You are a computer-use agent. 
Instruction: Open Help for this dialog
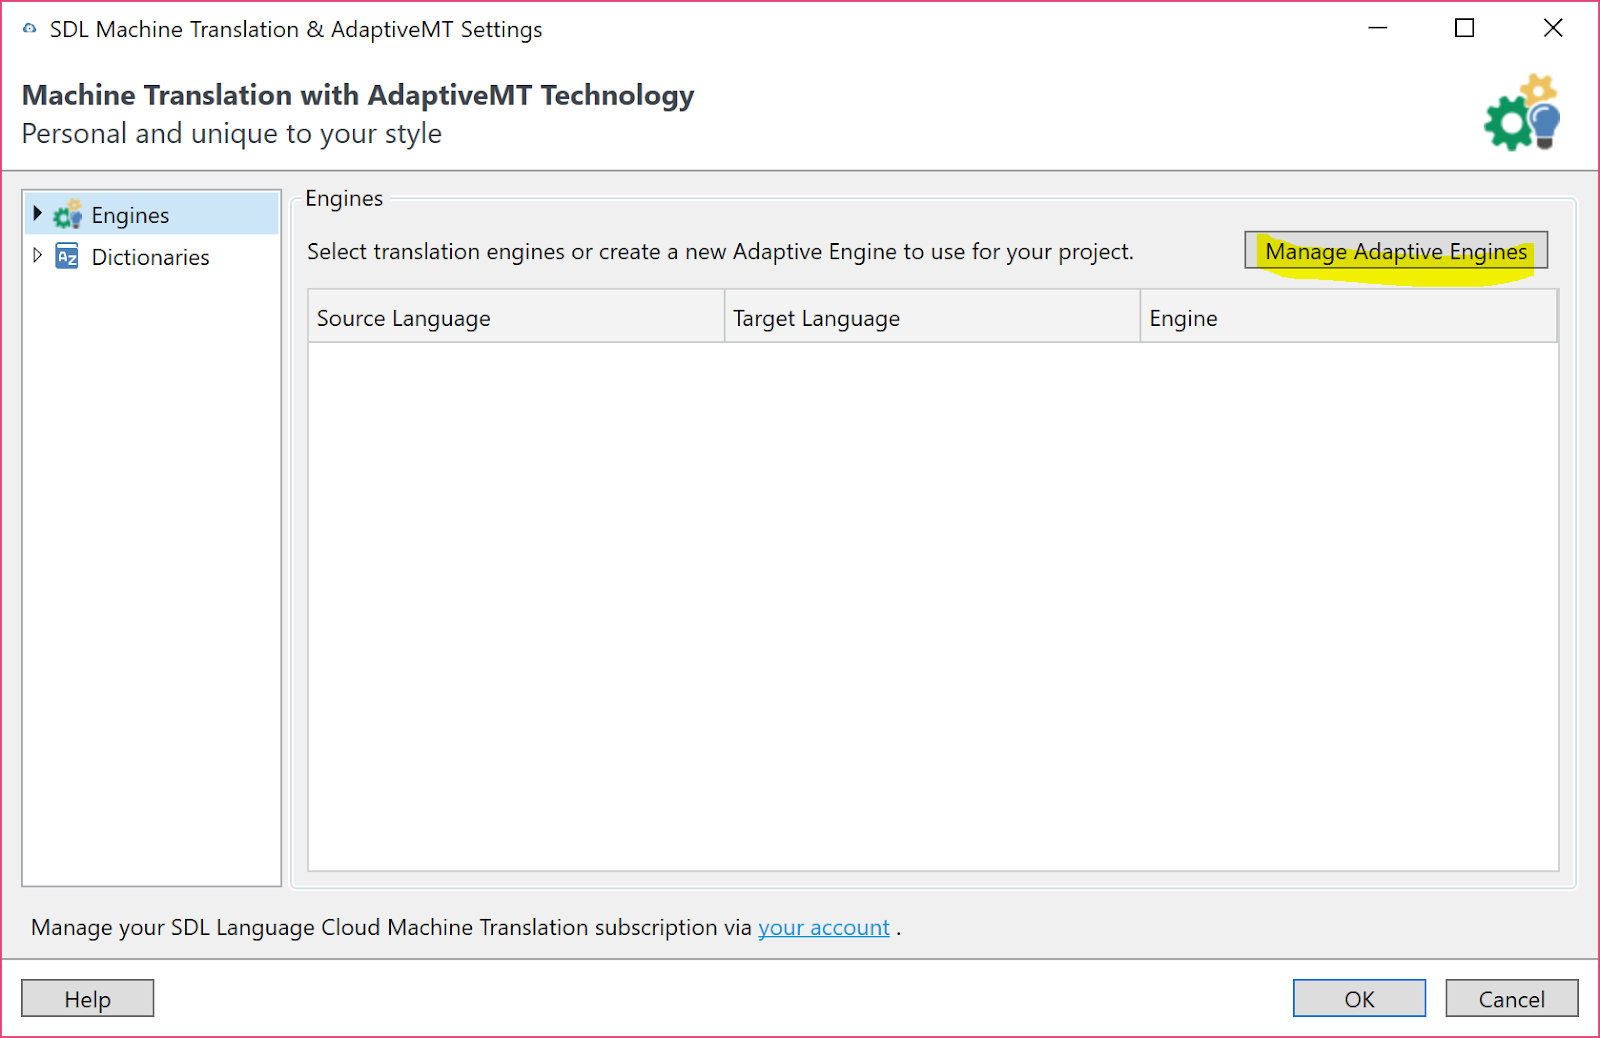88,999
